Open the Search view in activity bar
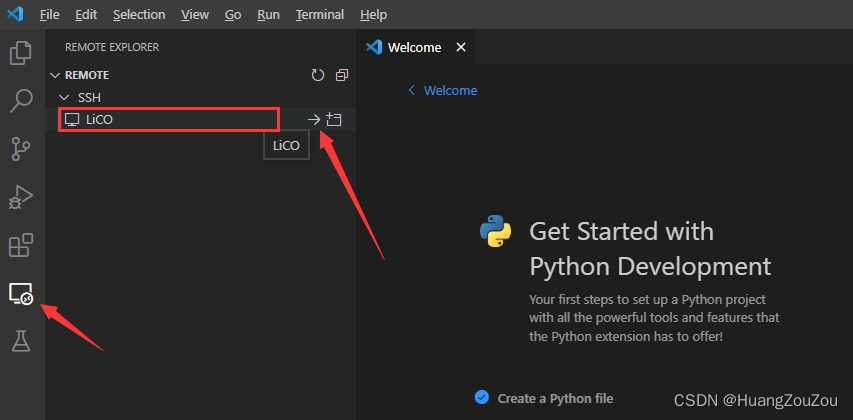The image size is (853, 420). point(21,101)
